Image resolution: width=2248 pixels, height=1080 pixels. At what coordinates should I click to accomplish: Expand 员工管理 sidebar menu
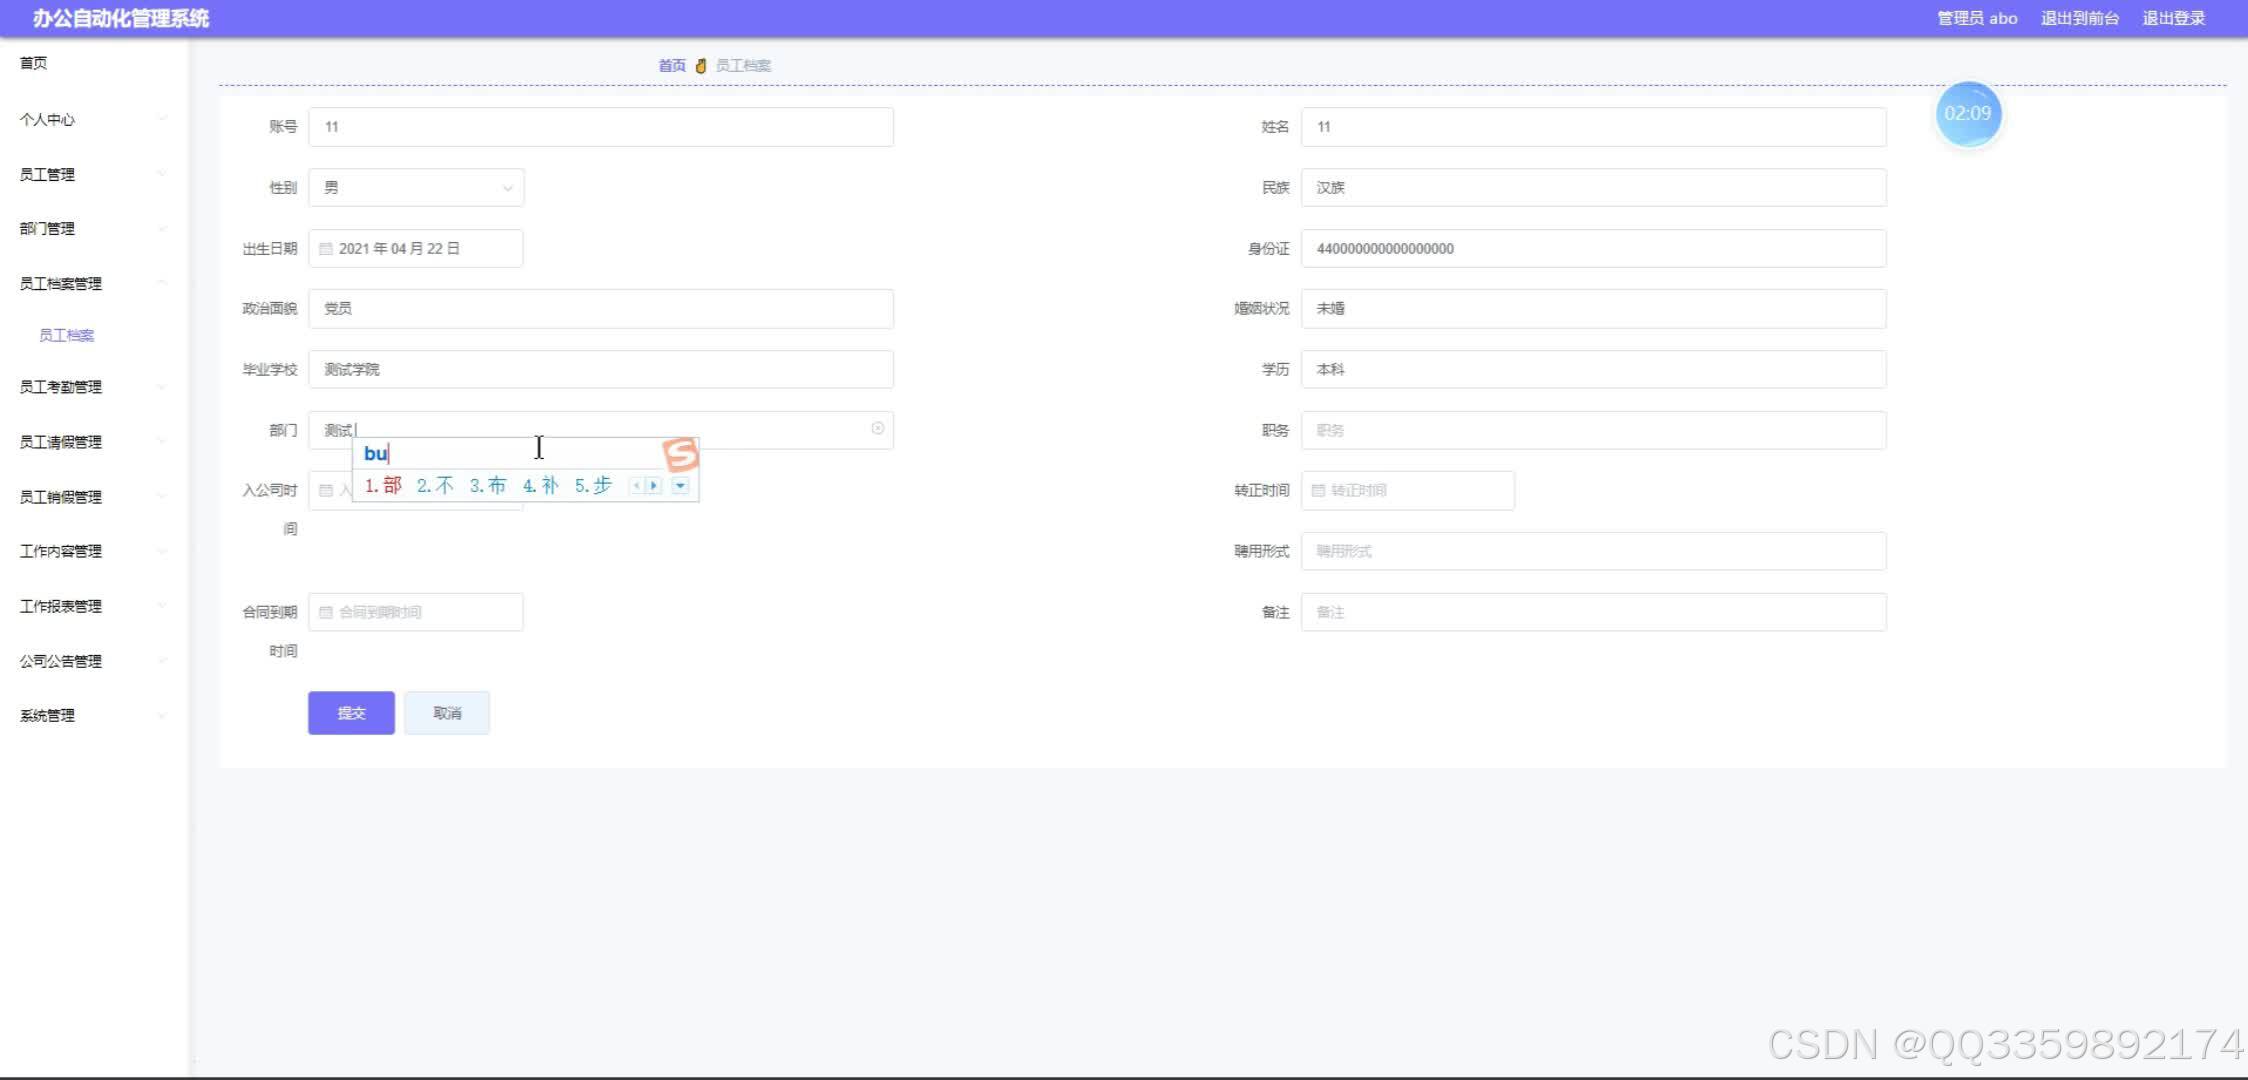[x=93, y=175]
